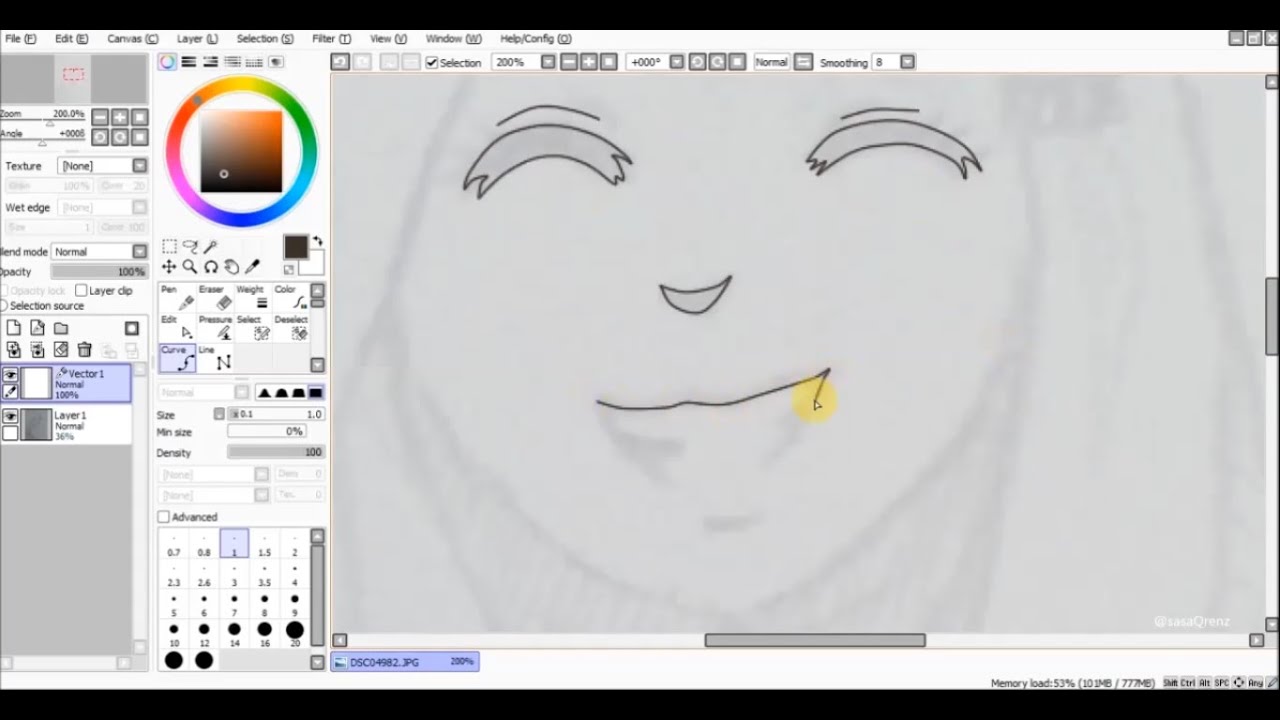Pick the eyedropper color picker tool
Viewport: 1280px width, 720px height.
253,267
